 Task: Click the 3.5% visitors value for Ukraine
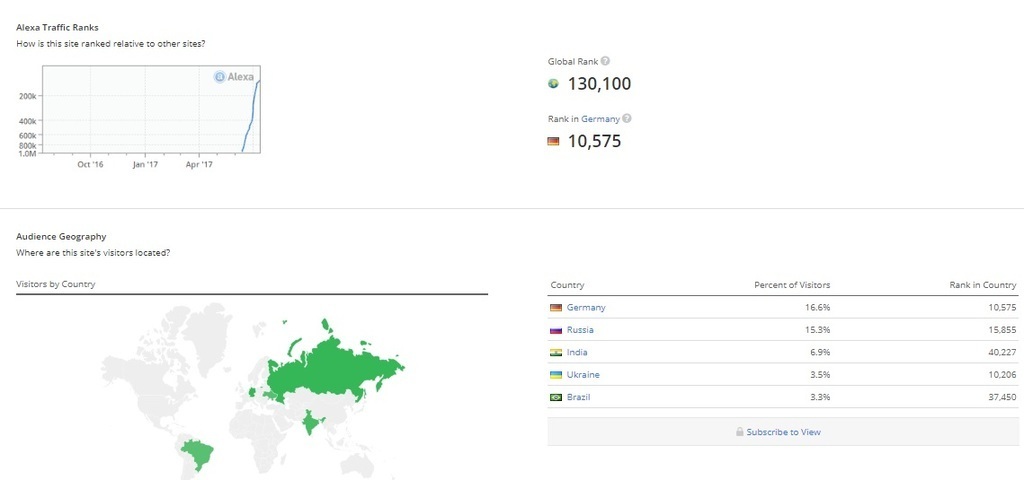click(820, 375)
